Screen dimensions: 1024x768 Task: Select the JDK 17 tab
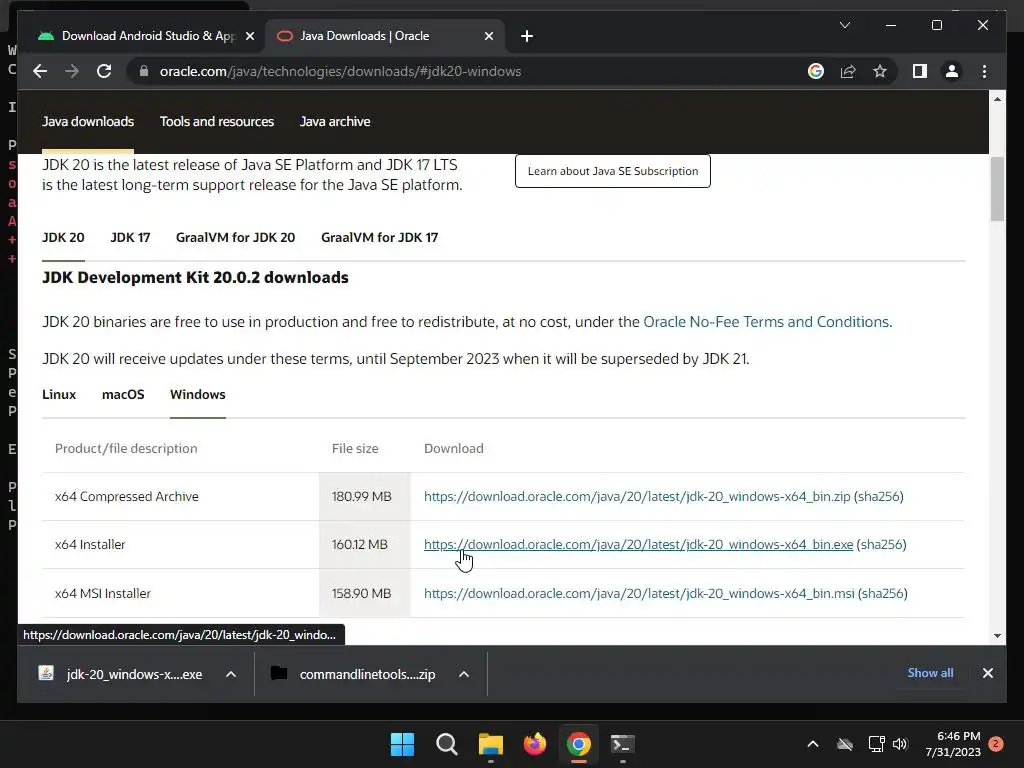[x=130, y=238]
